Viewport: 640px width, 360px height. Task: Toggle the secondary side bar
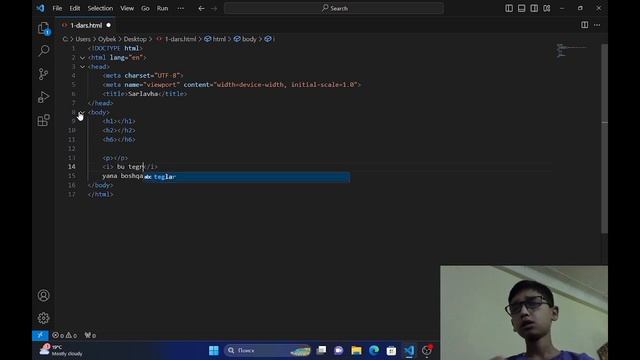coord(534,8)
